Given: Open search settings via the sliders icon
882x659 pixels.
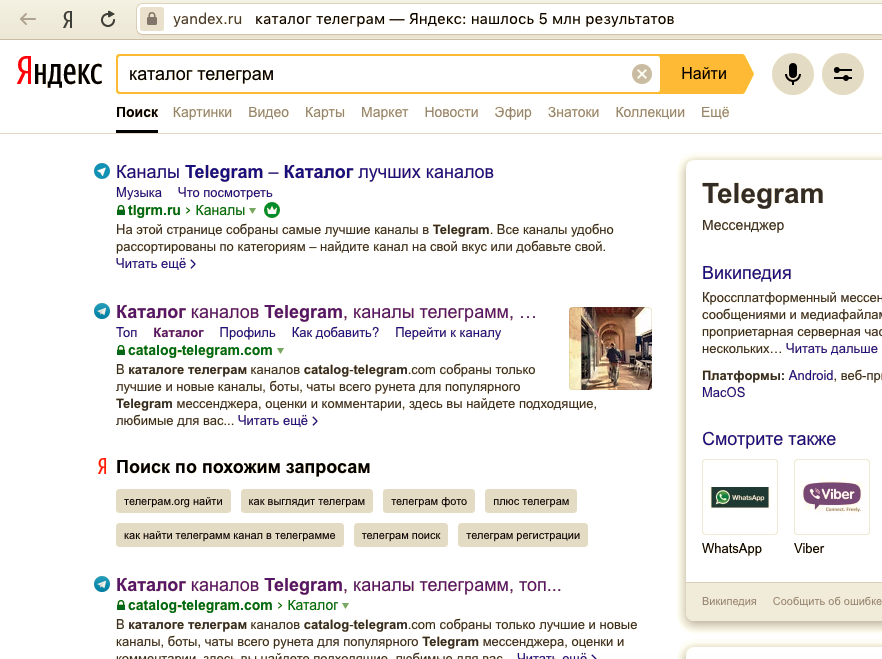Looking at the screenshot, I should (x=843, y=74).
